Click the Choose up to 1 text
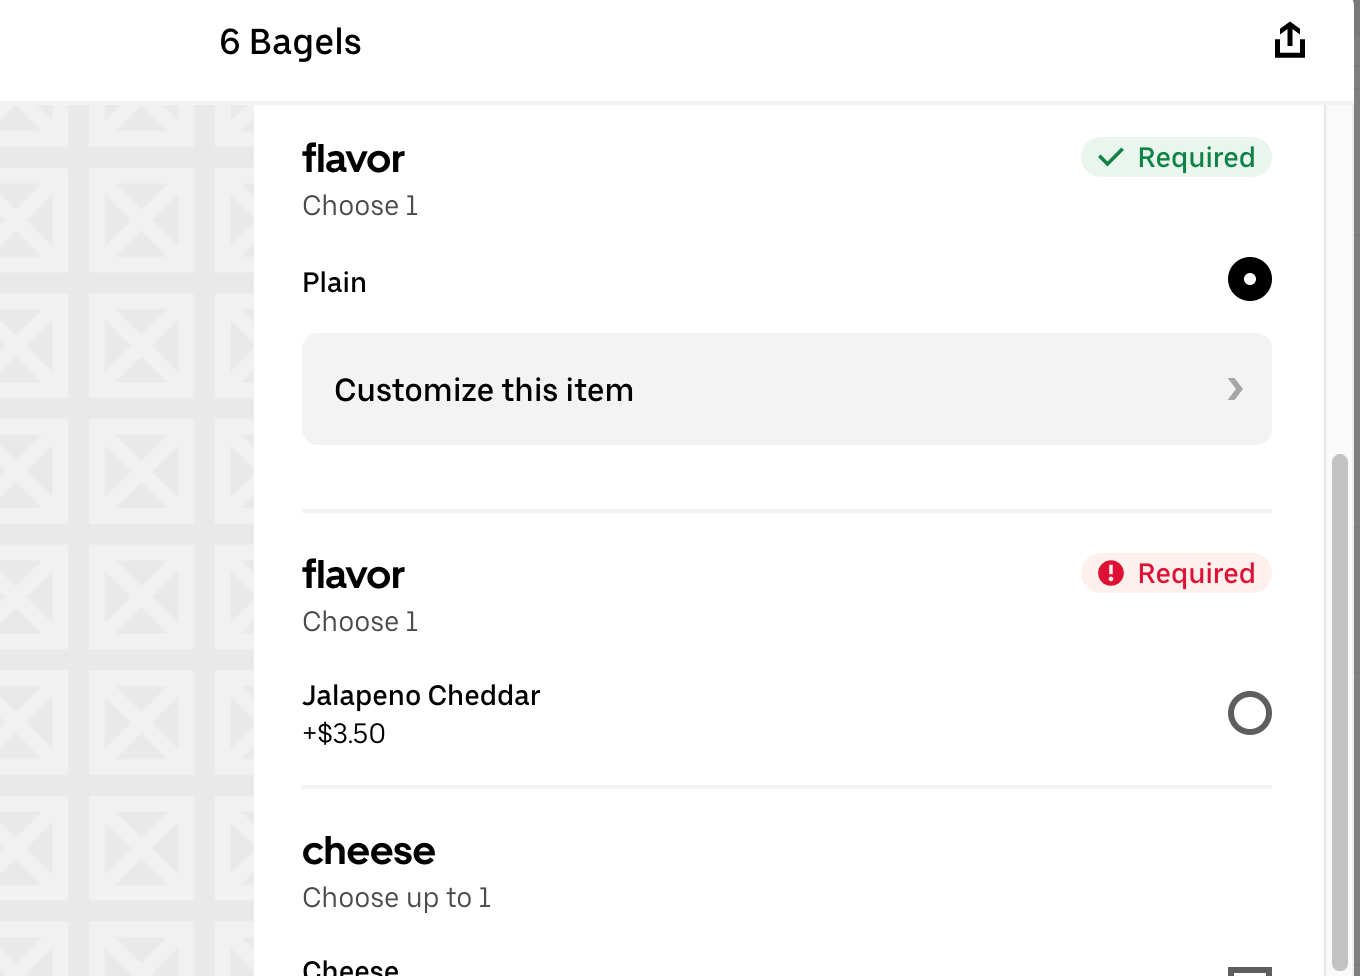This screenshot has width=1360, height=976. (396, 898)
